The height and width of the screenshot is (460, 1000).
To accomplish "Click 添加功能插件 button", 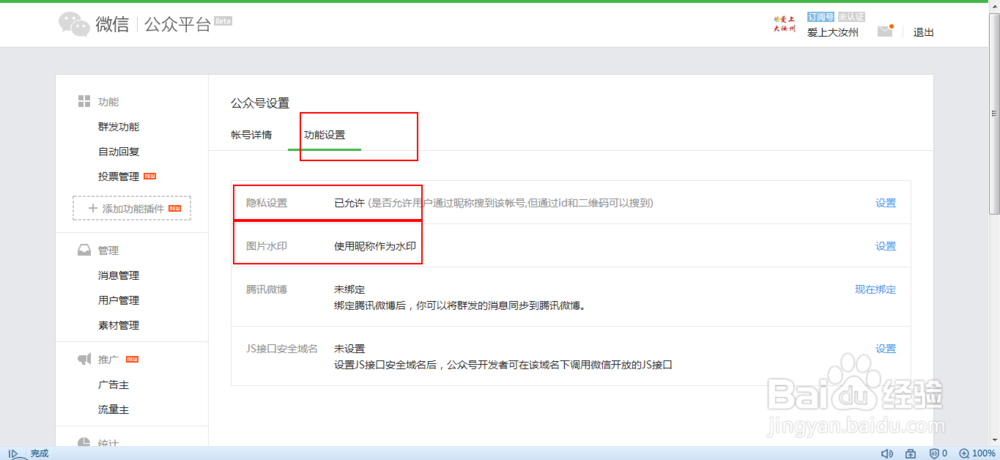I will click(x=132, y=208).
